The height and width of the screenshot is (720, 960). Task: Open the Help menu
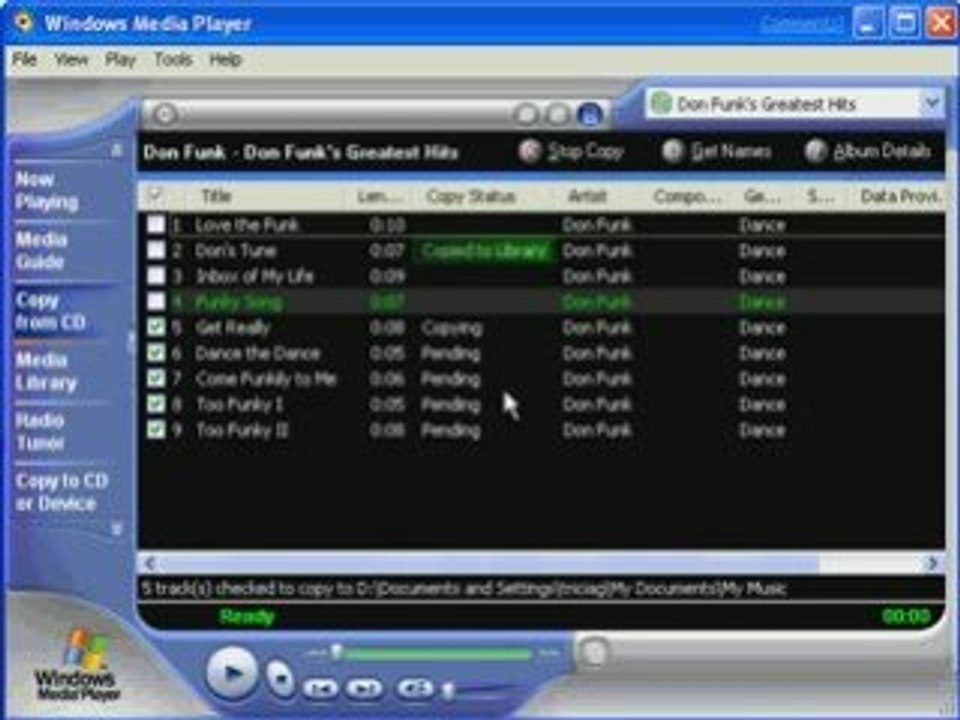pyautogui.click(x=225, y=59)
